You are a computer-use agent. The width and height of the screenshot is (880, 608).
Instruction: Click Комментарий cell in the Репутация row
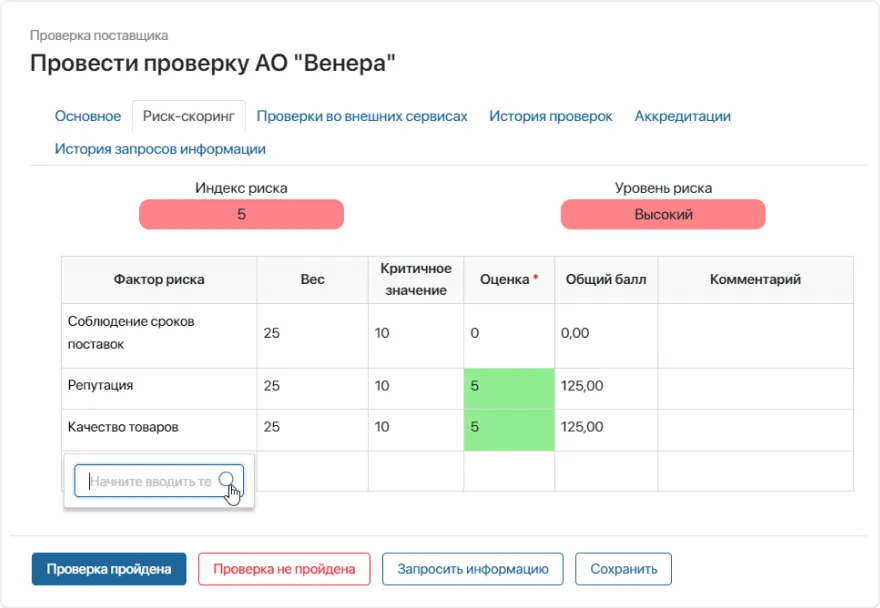coord(755,385)
